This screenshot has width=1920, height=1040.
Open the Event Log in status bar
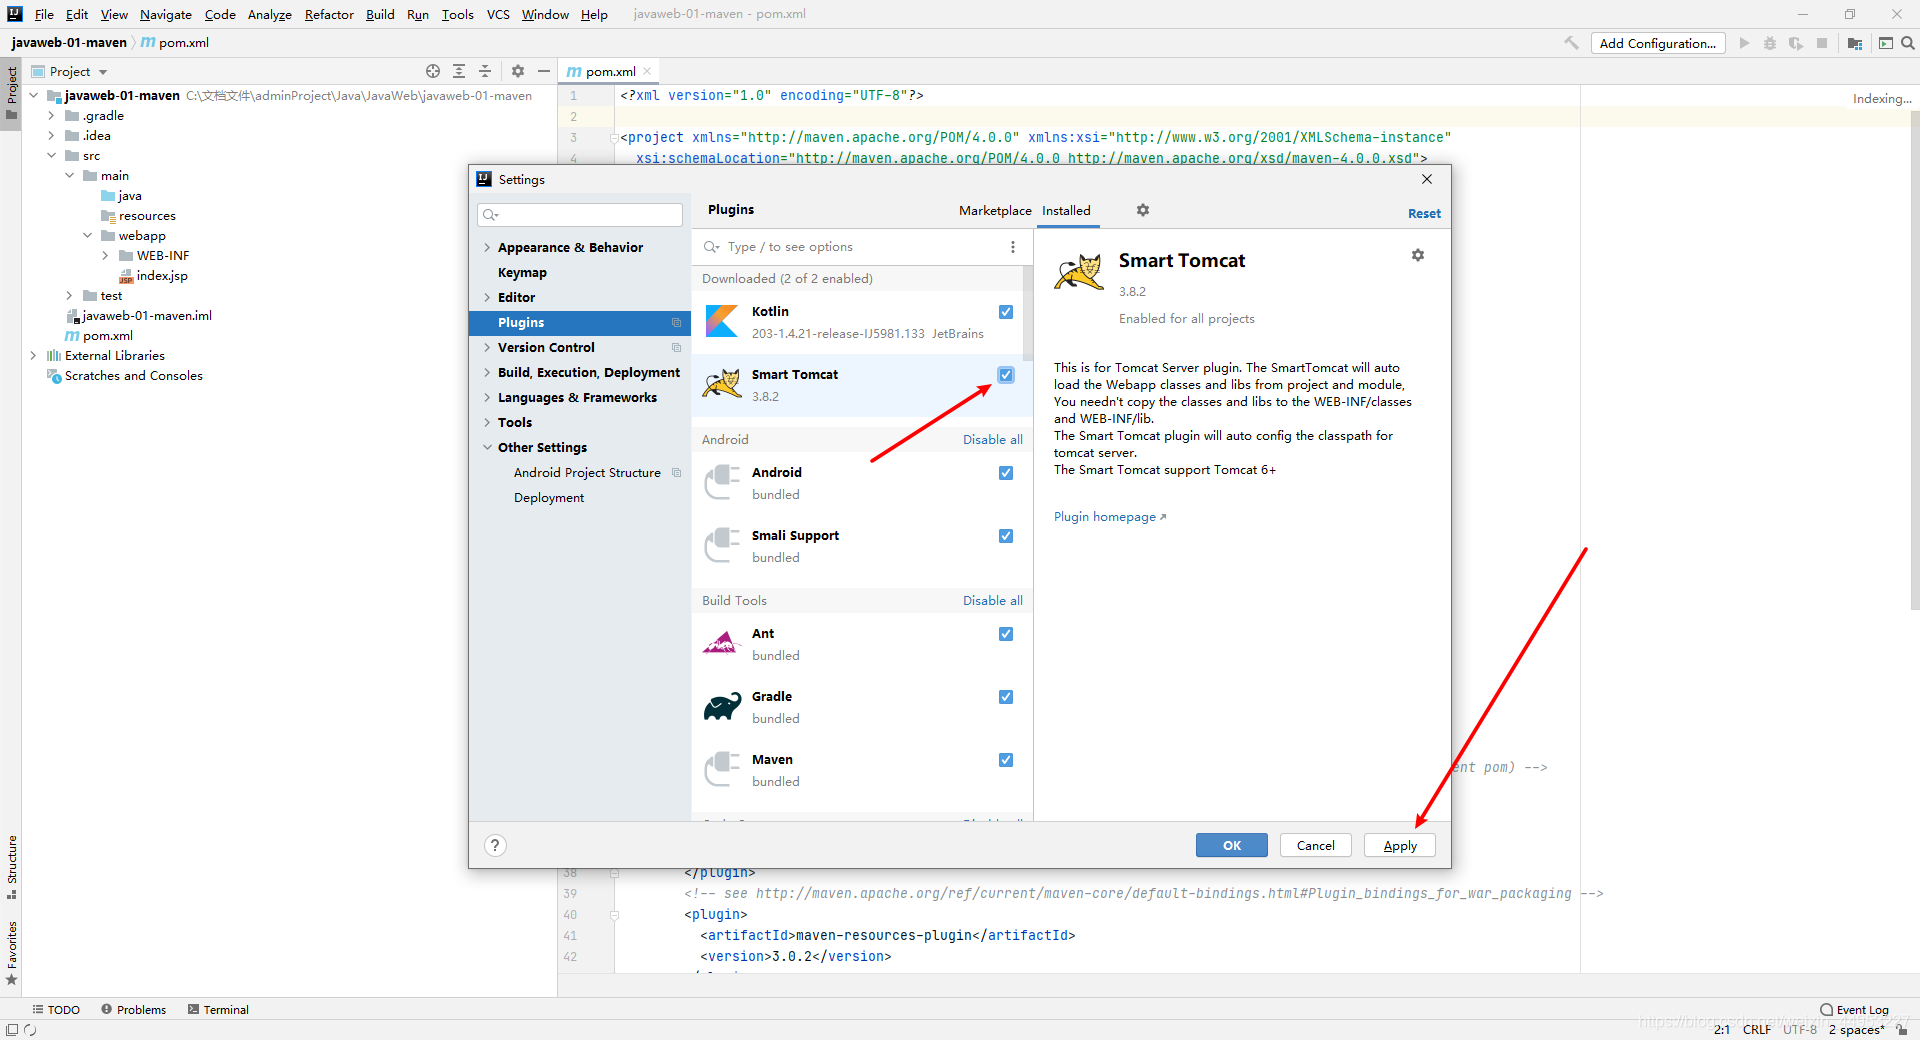1855,1010
